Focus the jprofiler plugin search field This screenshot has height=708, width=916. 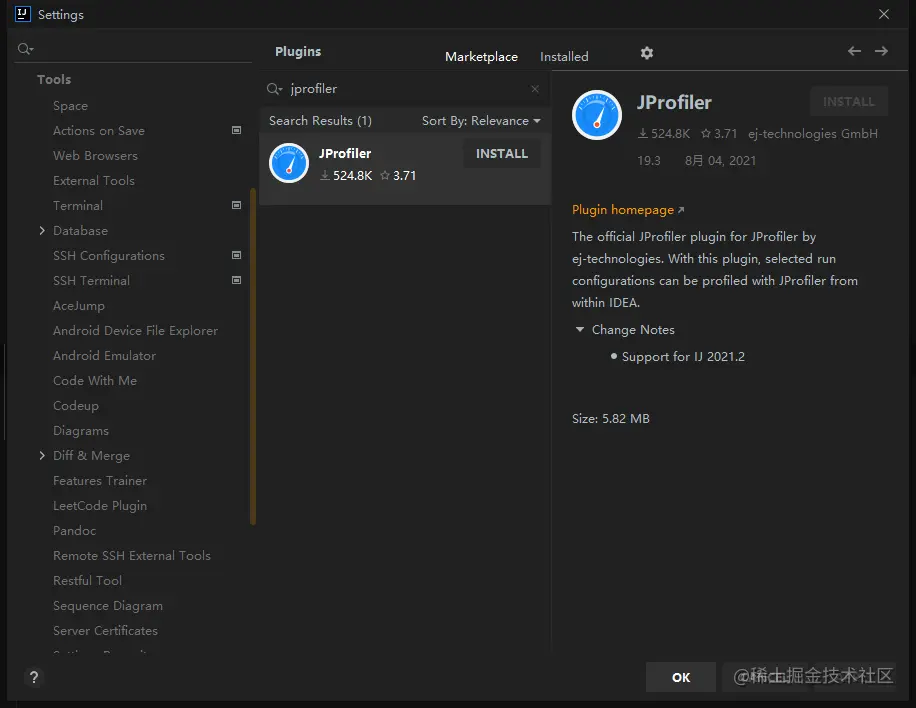click(406, 89)
